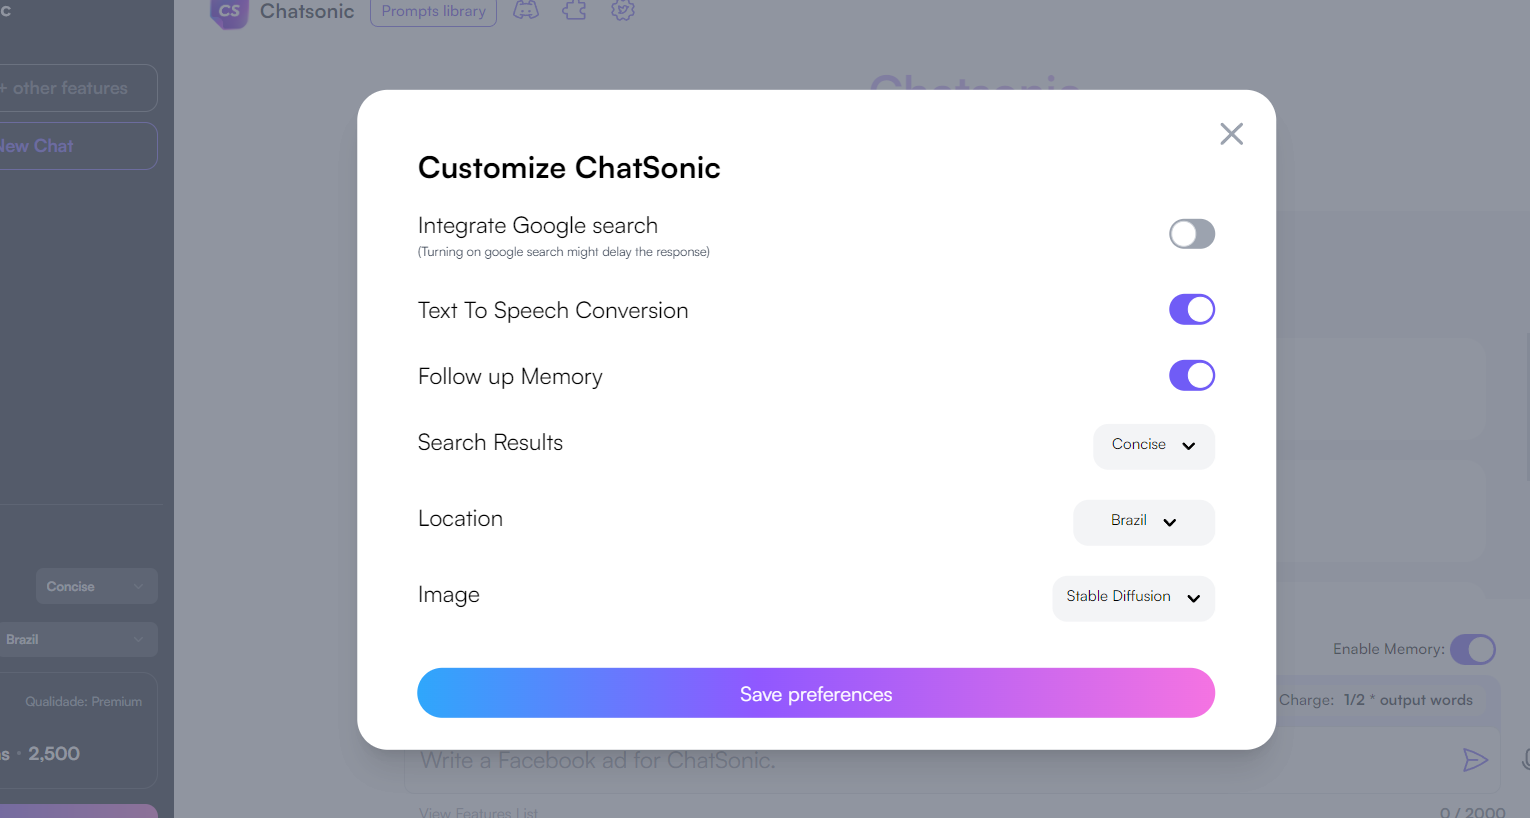Toggle the Enable Memory switch

pyautogui.click(x=1473, y=649)
